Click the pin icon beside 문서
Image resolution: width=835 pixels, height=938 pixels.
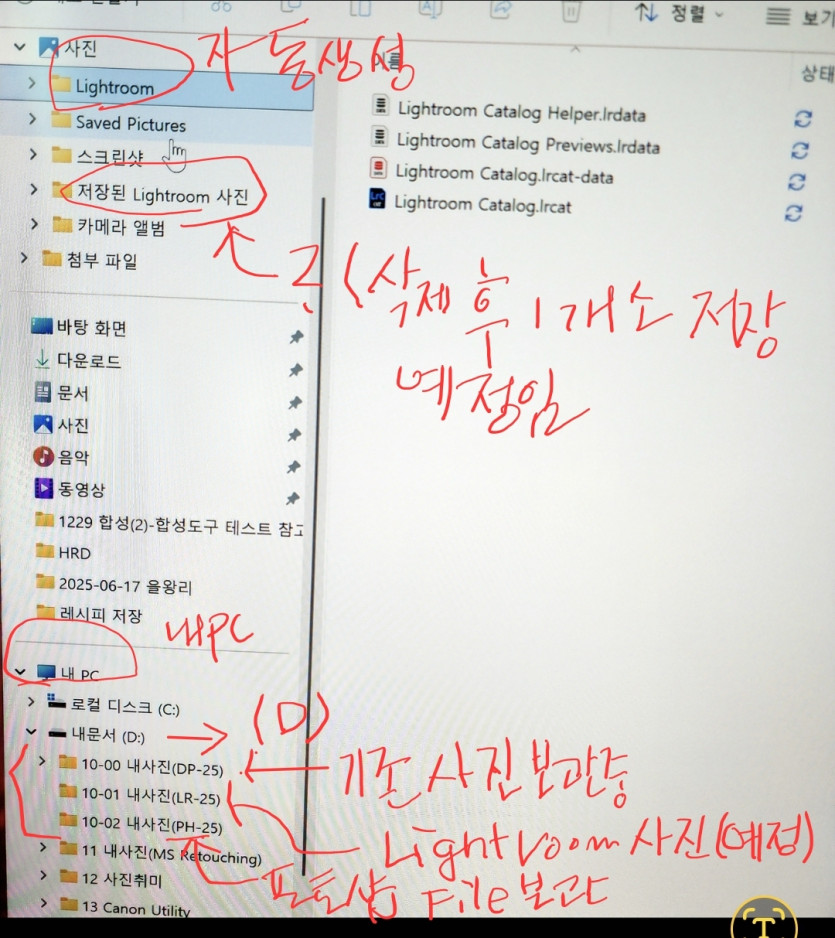(294, 403)
